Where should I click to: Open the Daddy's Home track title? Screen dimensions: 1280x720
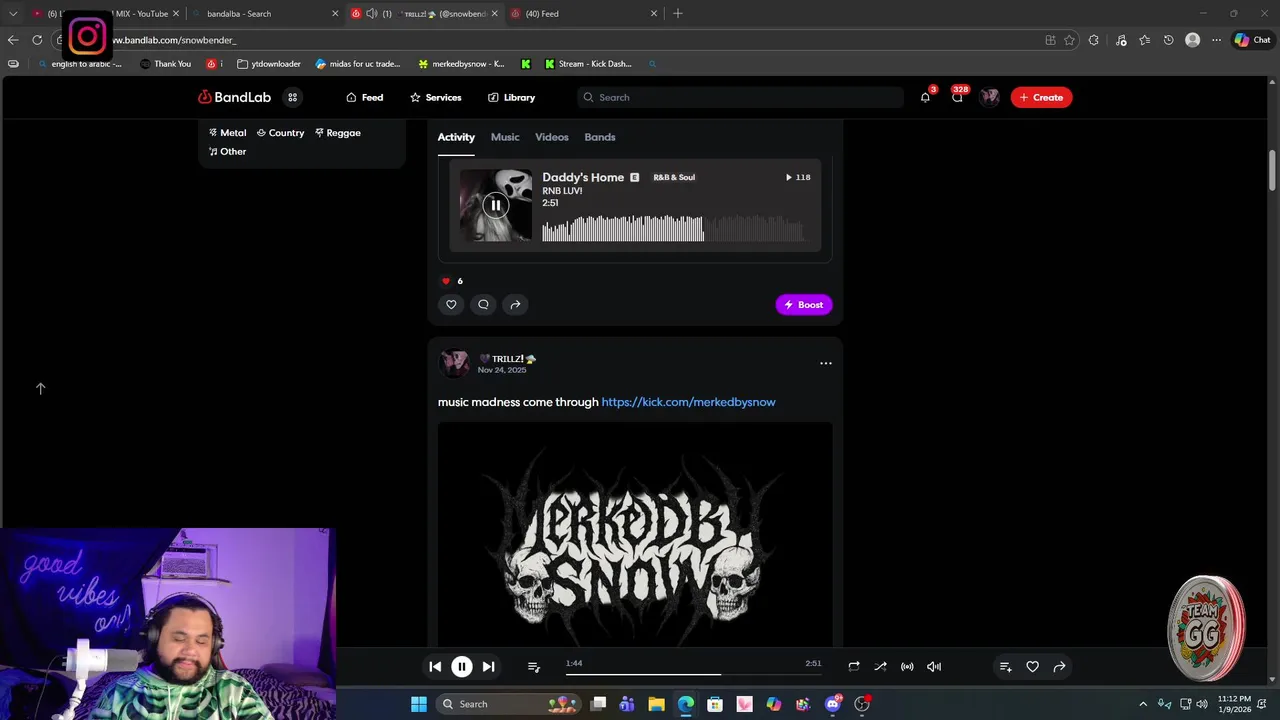(x=583, y=177)
